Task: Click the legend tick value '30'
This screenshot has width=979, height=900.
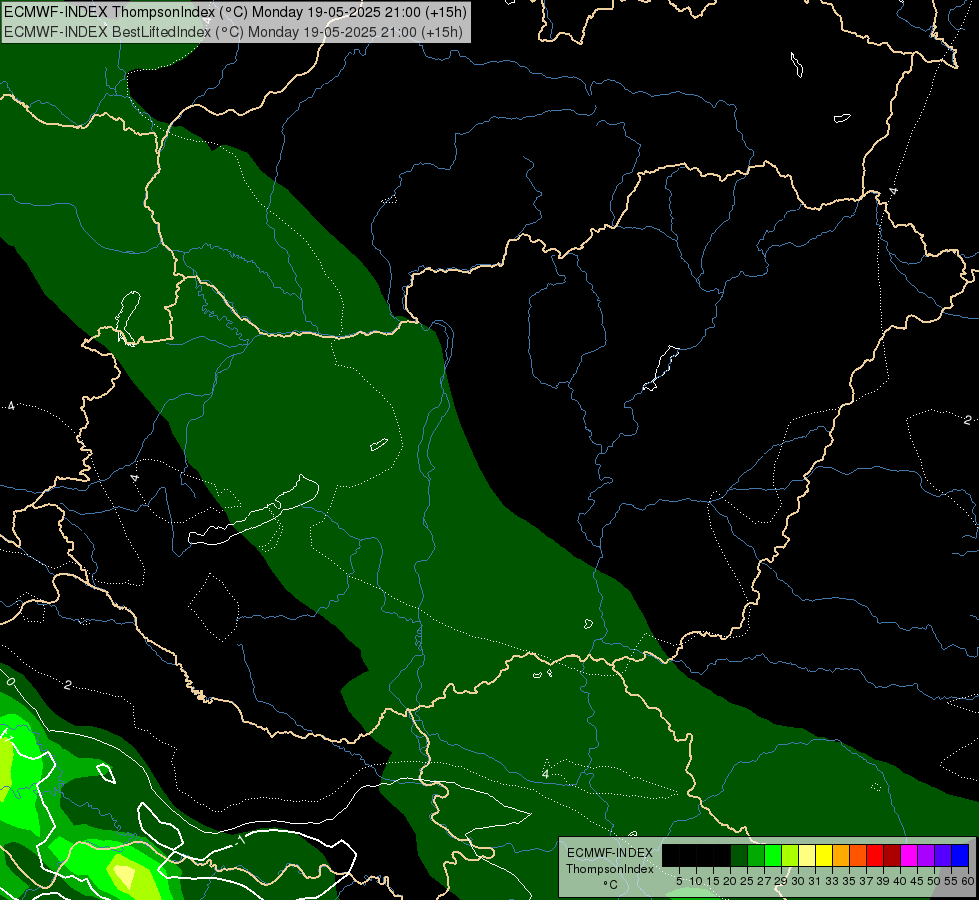Action: [798, 881]
